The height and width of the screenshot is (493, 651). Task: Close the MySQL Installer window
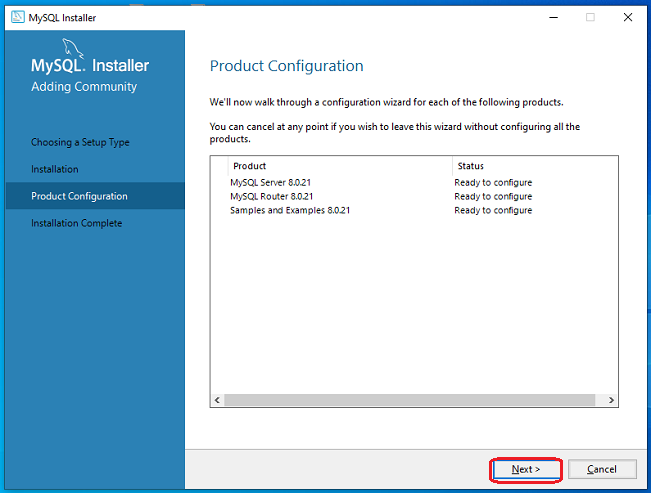coord(627,18)
